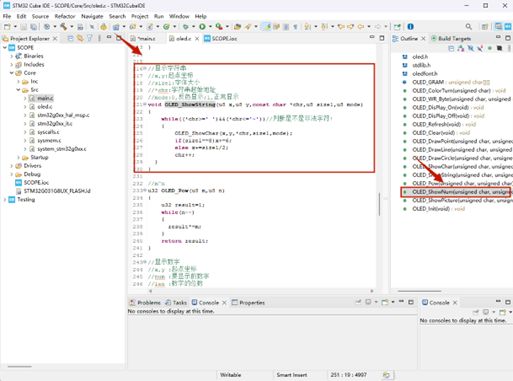Image resolution: width=513 pixels, height=381 pixels.
Task: Click the Last Edit Location arrow icon
Action: coord(341,26)
